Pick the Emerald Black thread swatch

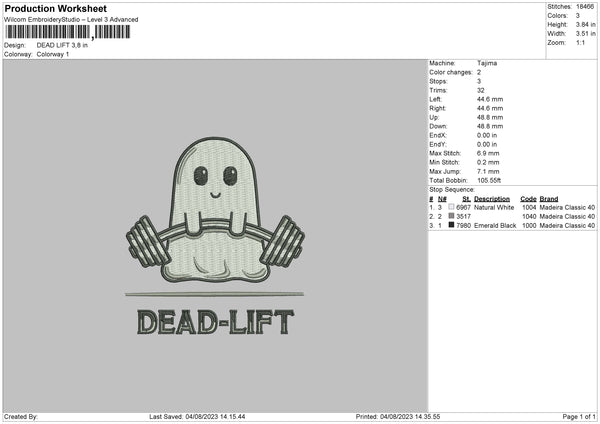450,226
